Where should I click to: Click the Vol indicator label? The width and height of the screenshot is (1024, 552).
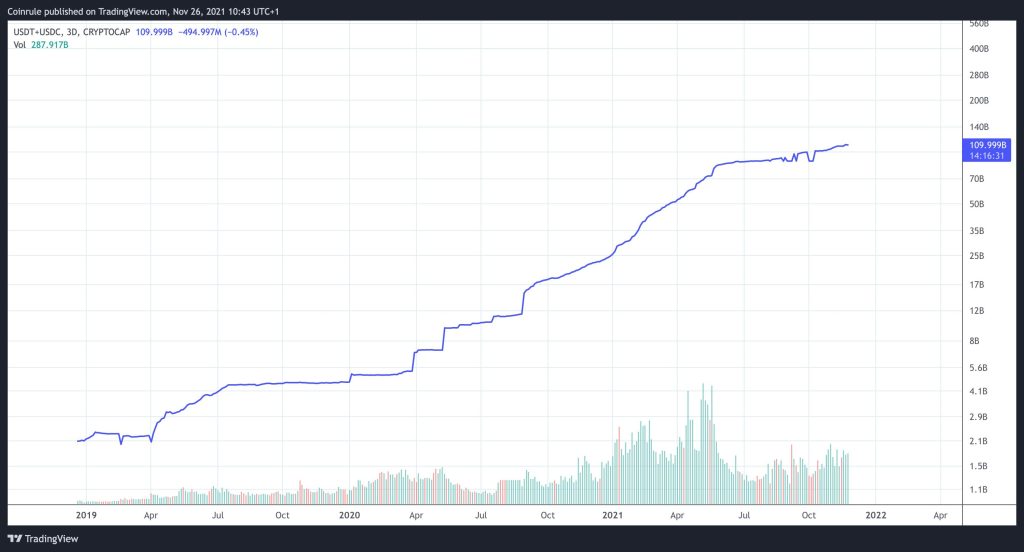click(20, 45)
